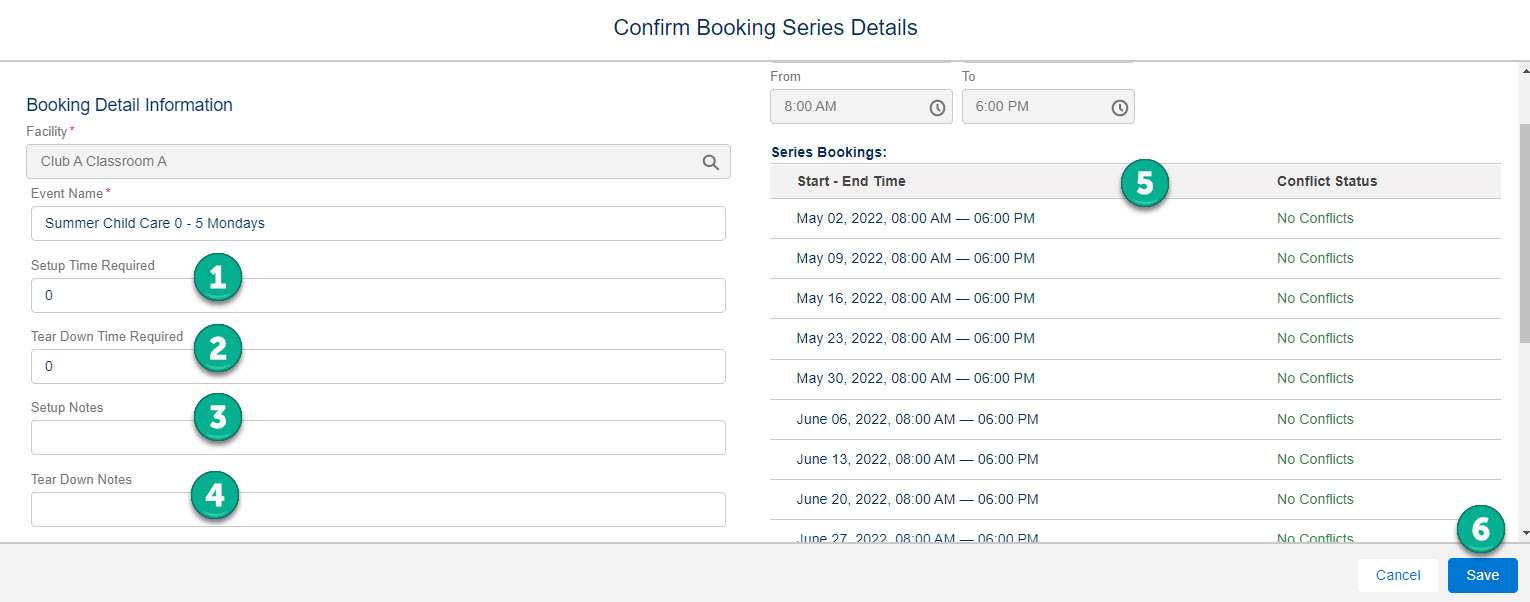Click No Conflicts for May 16 booking
This screenshot has width=1530, height=602.
[1315, 298]
